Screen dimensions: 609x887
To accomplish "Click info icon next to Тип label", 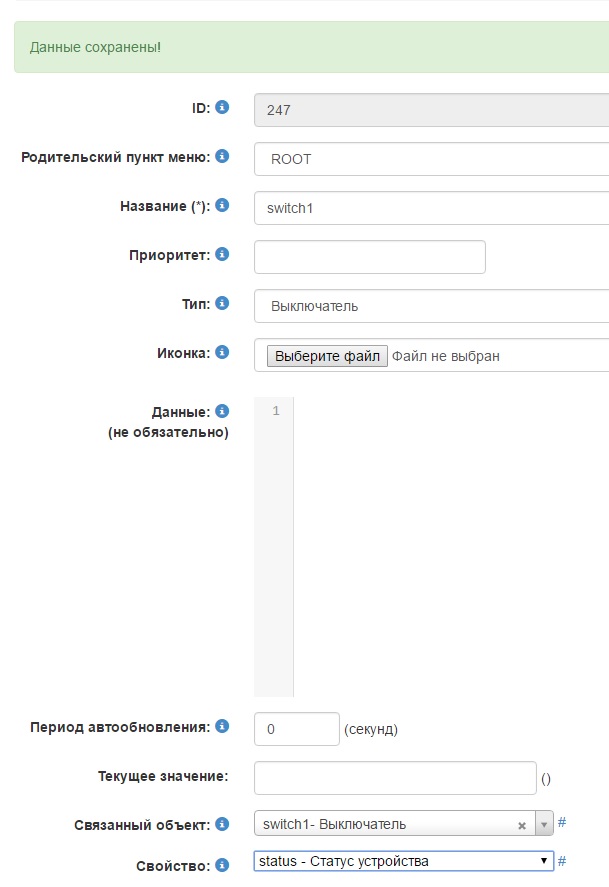I will (222, 303).
